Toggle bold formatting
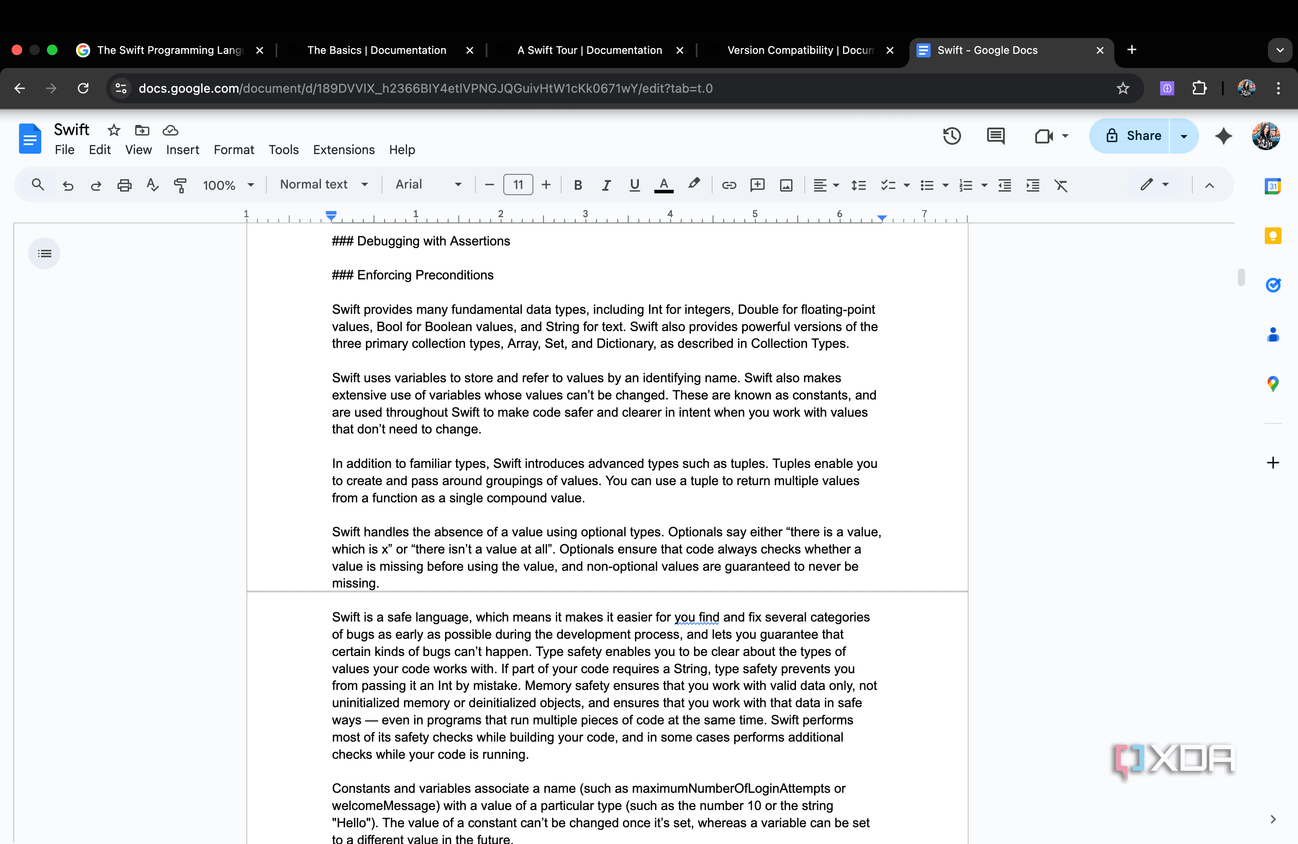Image resolution: width=1298 pixels, height=844 pixels. click(x=578, y=185)
